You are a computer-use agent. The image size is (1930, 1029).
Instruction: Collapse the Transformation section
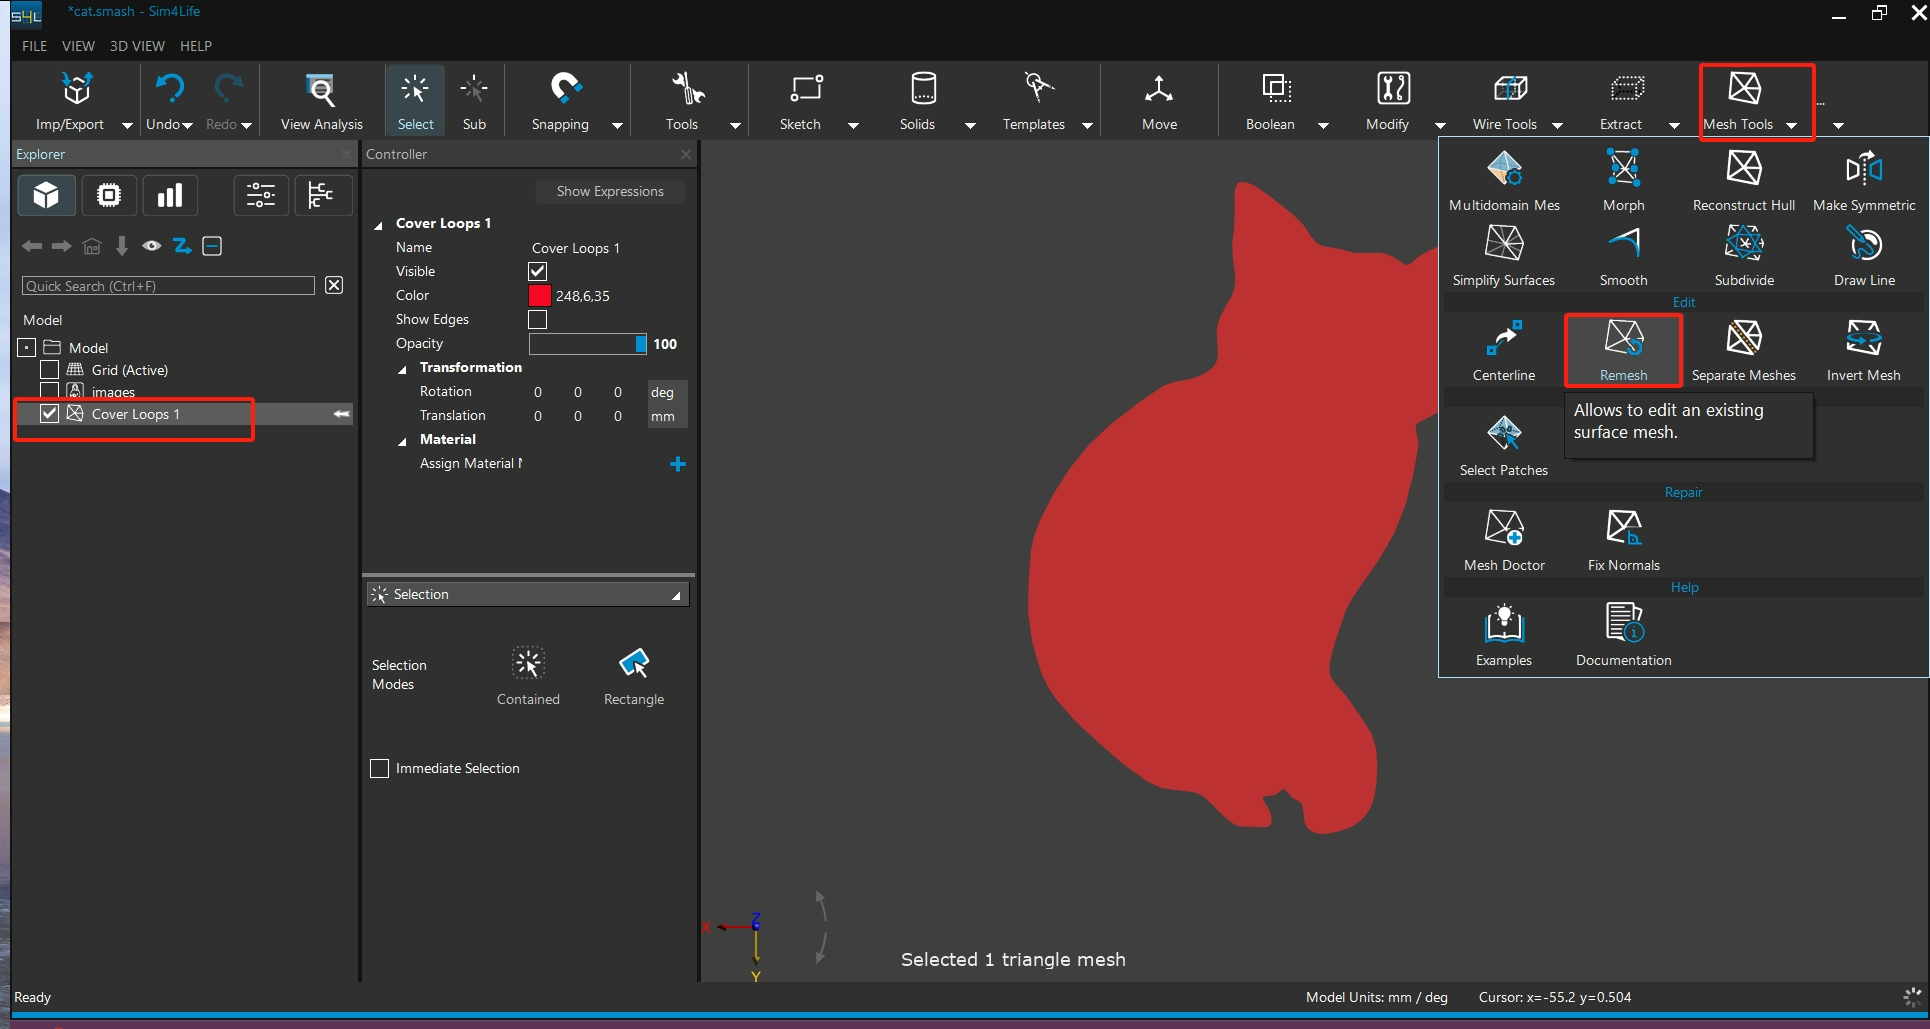403,369
